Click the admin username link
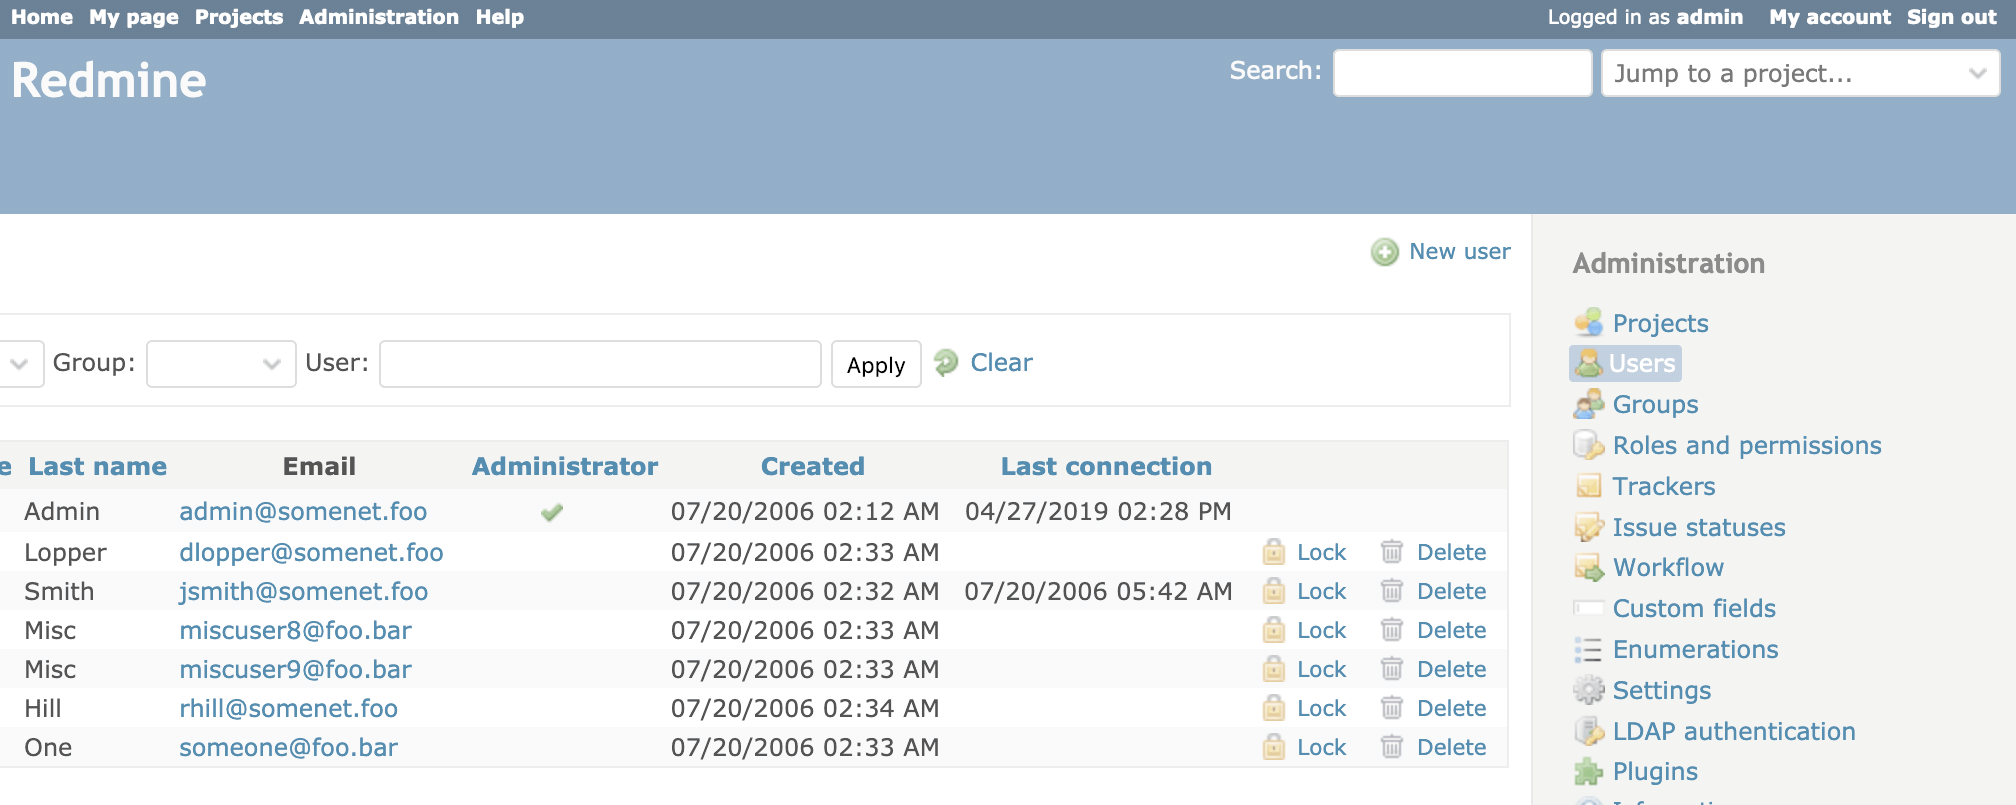The width and height of the screenshot is (2016, 805). 1710,17
